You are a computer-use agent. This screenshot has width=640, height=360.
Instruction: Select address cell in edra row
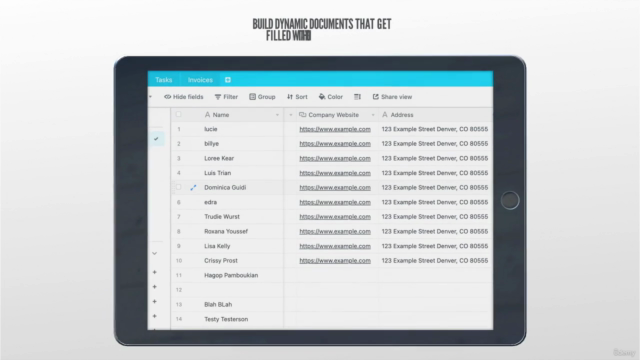pyautogui.click(x=435, y=202)
